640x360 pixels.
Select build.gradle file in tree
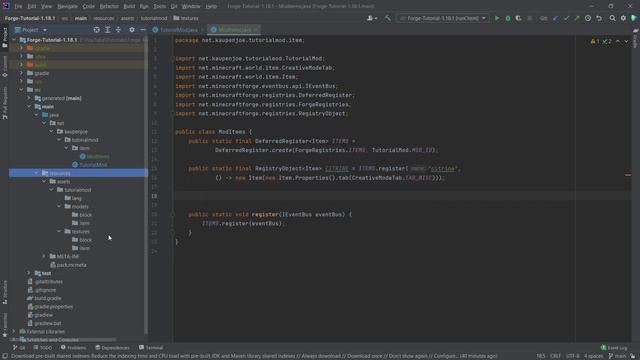click(x=44, y=298)
